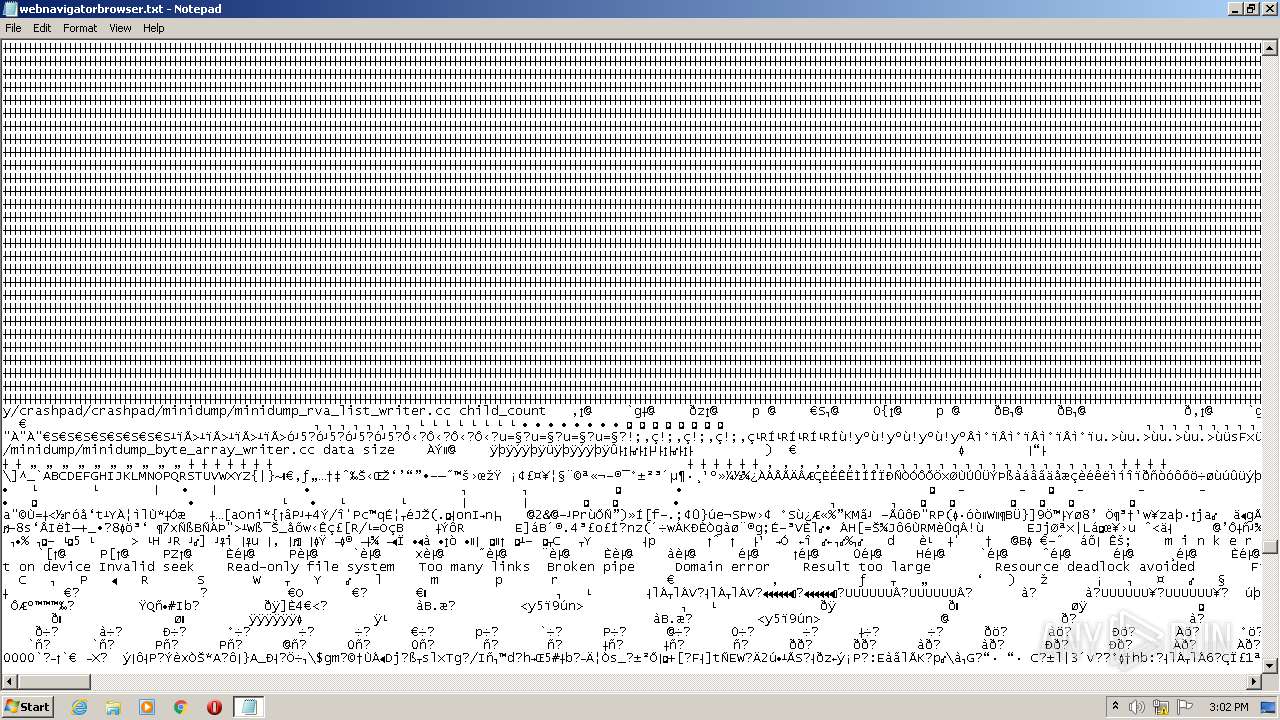
Task: Open the volume control in the system tray
Action: coord(1139,707)
